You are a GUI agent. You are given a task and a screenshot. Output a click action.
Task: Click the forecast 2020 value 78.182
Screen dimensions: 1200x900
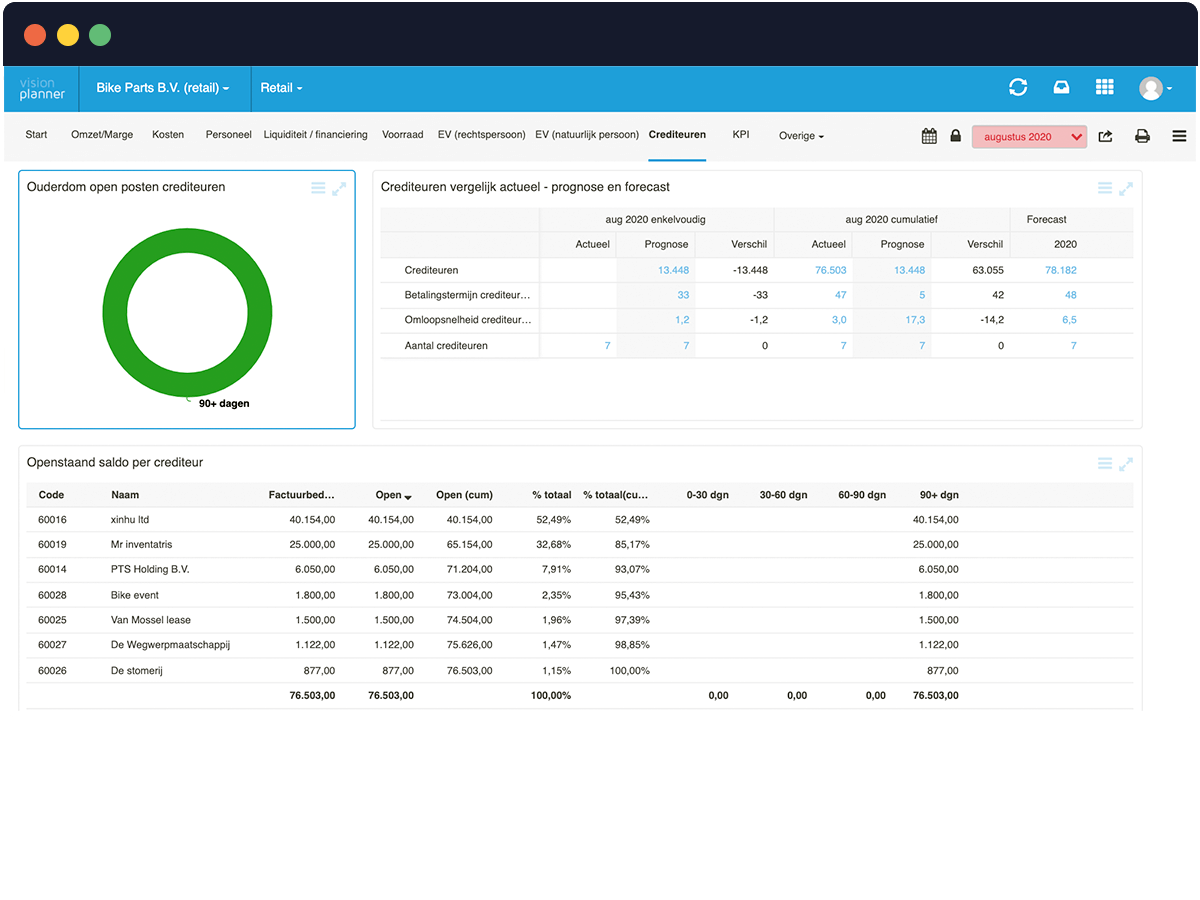[x=1060, y=270]
